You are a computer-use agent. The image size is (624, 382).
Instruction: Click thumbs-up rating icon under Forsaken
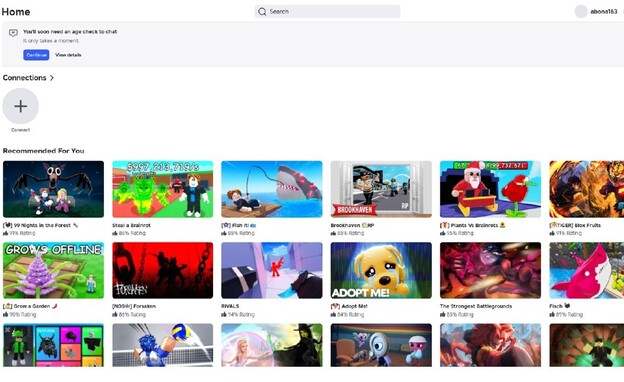[x=115, y=314]
